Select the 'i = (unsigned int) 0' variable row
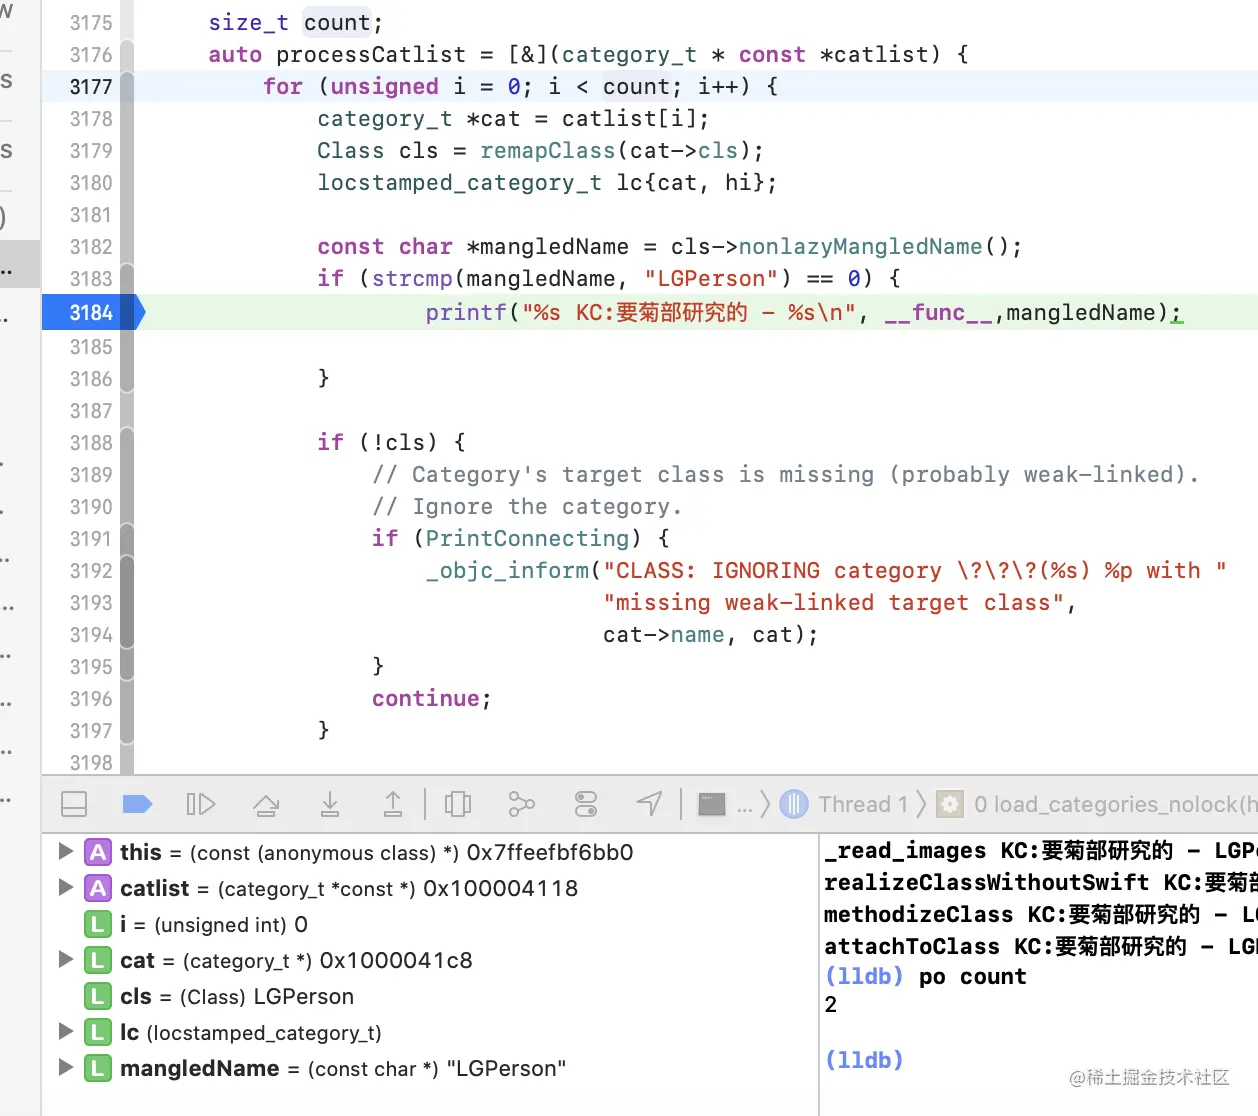This screenshot has width=1258, height=1116. pyautogui.click(x=430, y=924)
